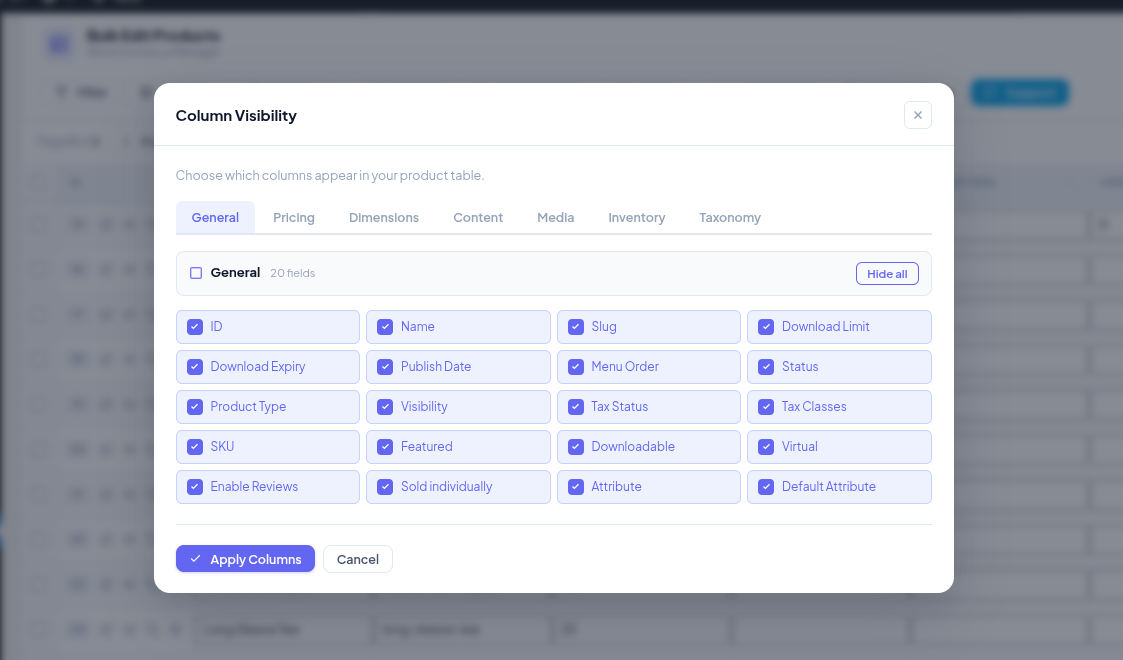This screenshot has width=1123, height=660.
Task: Disable the Sold individually checkbox
Action: click(385, 486)
